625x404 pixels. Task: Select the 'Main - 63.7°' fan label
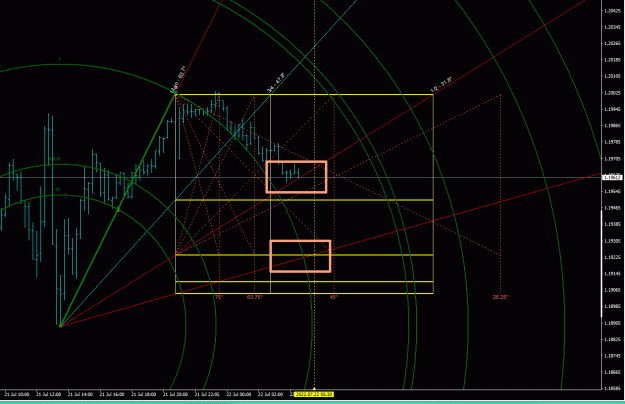(x=178, y=79)
